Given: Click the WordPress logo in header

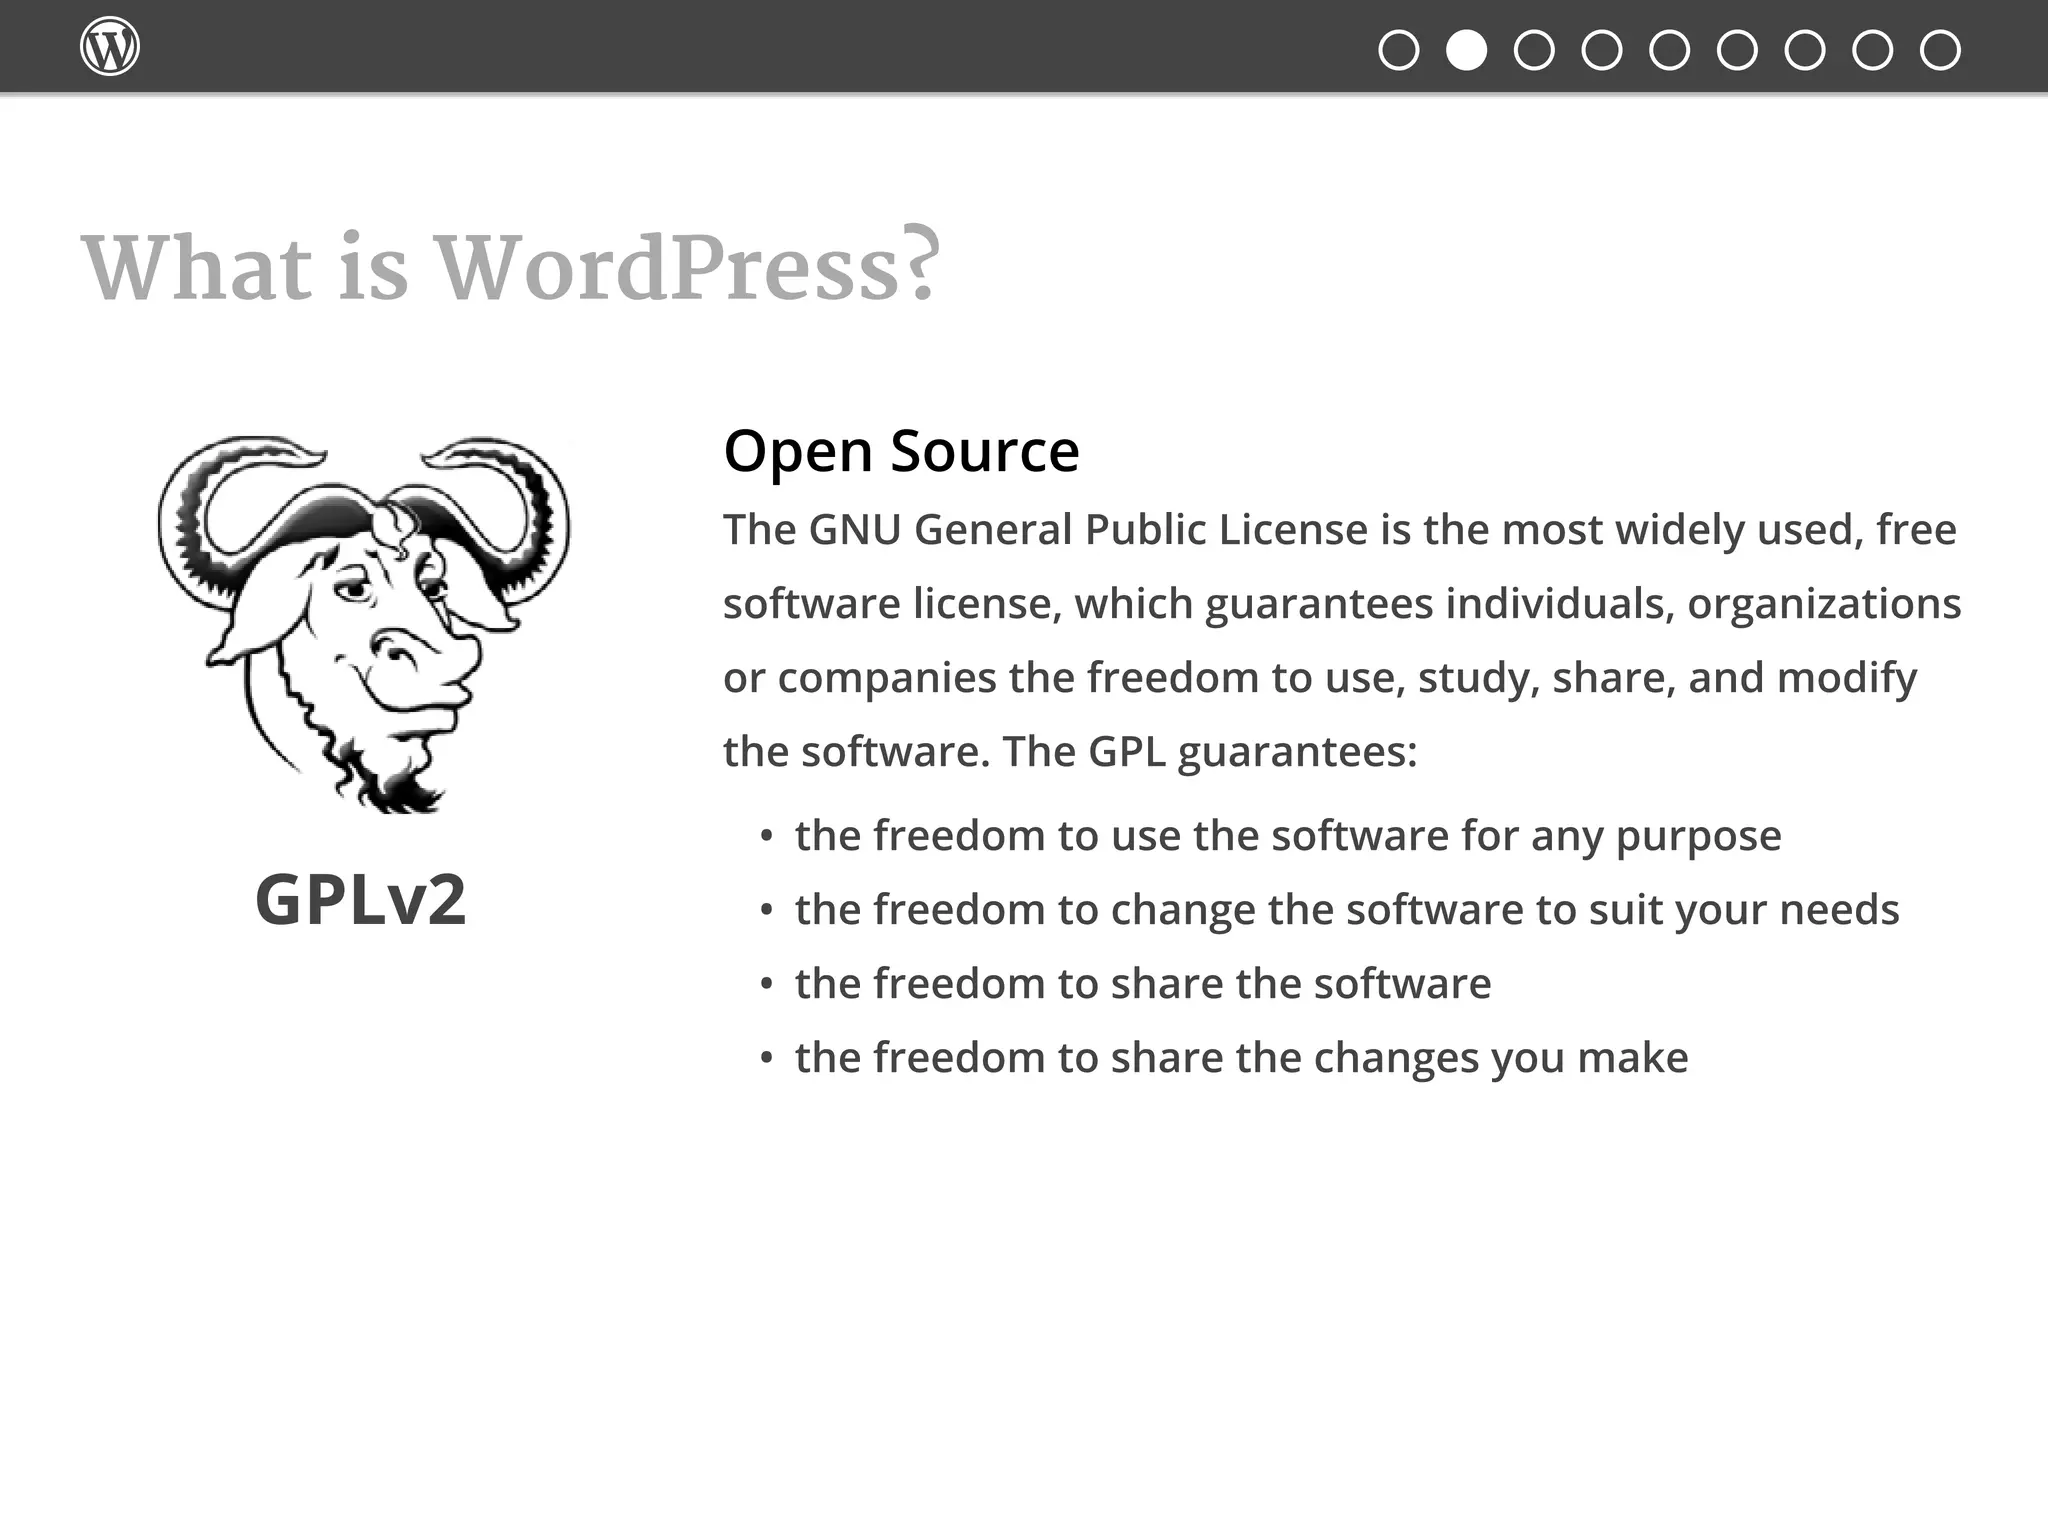Looking at the screenshot, I should click(110, 47).
